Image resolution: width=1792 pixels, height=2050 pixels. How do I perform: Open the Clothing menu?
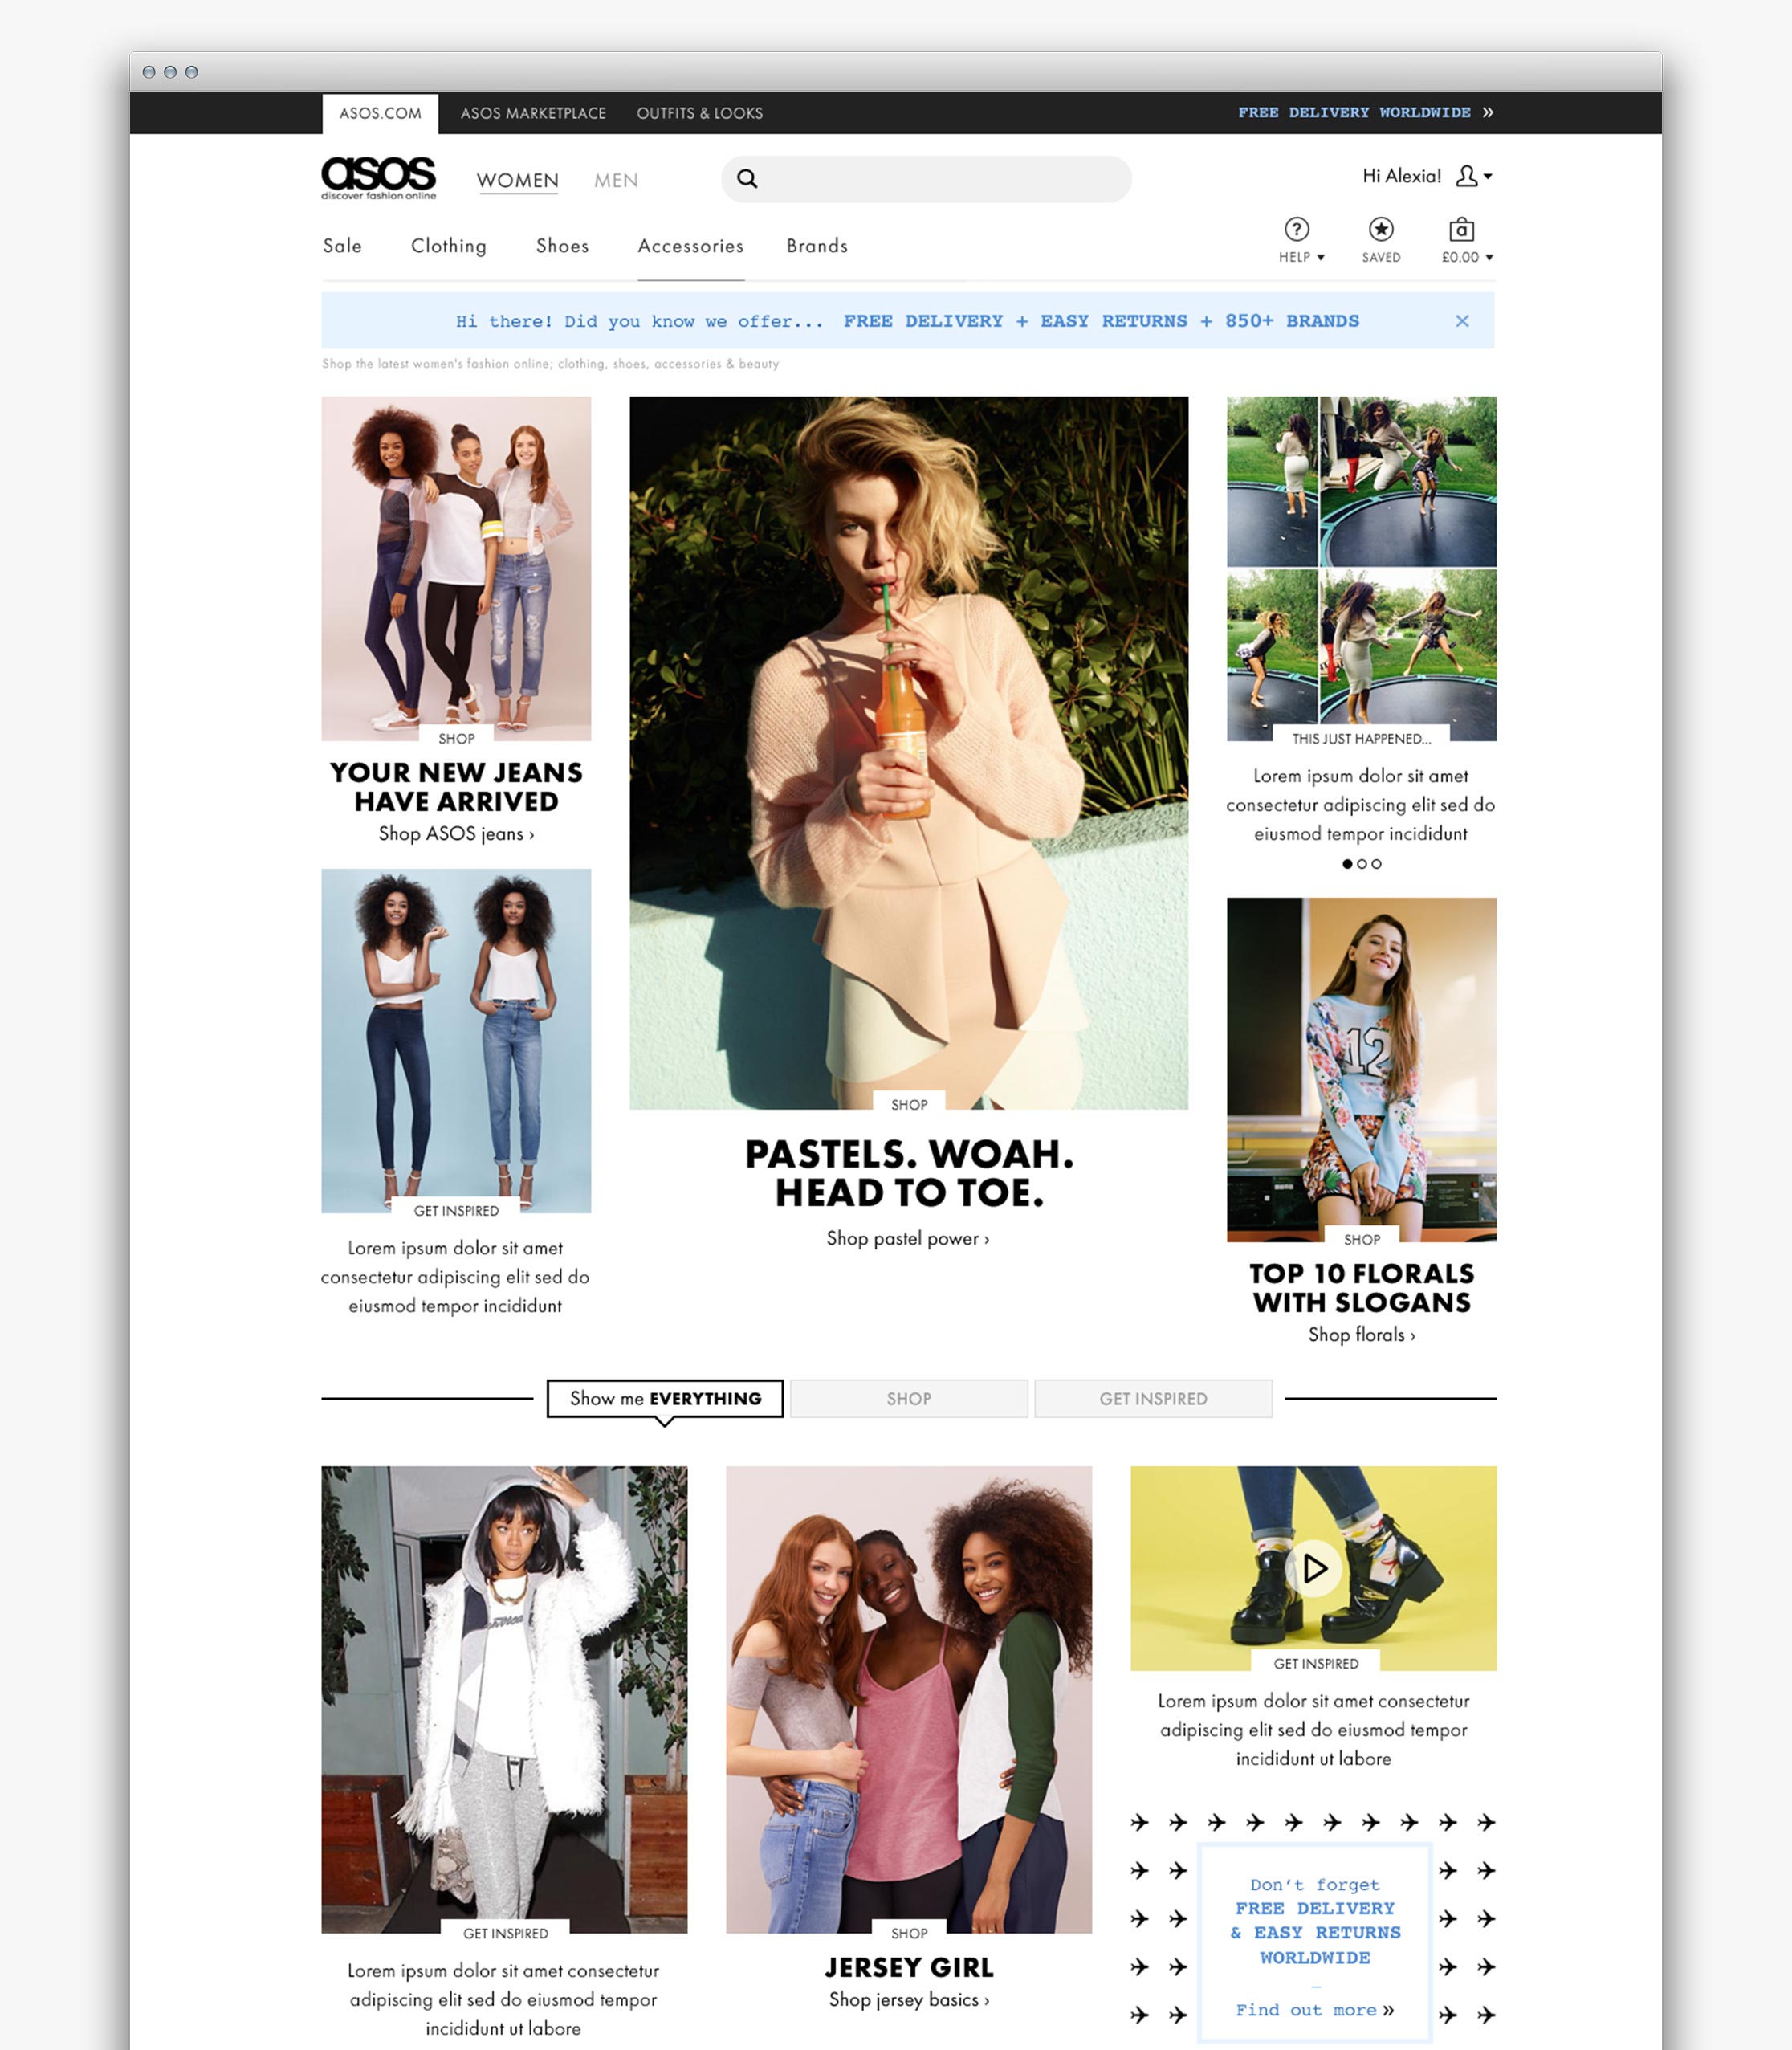[449, 246]
